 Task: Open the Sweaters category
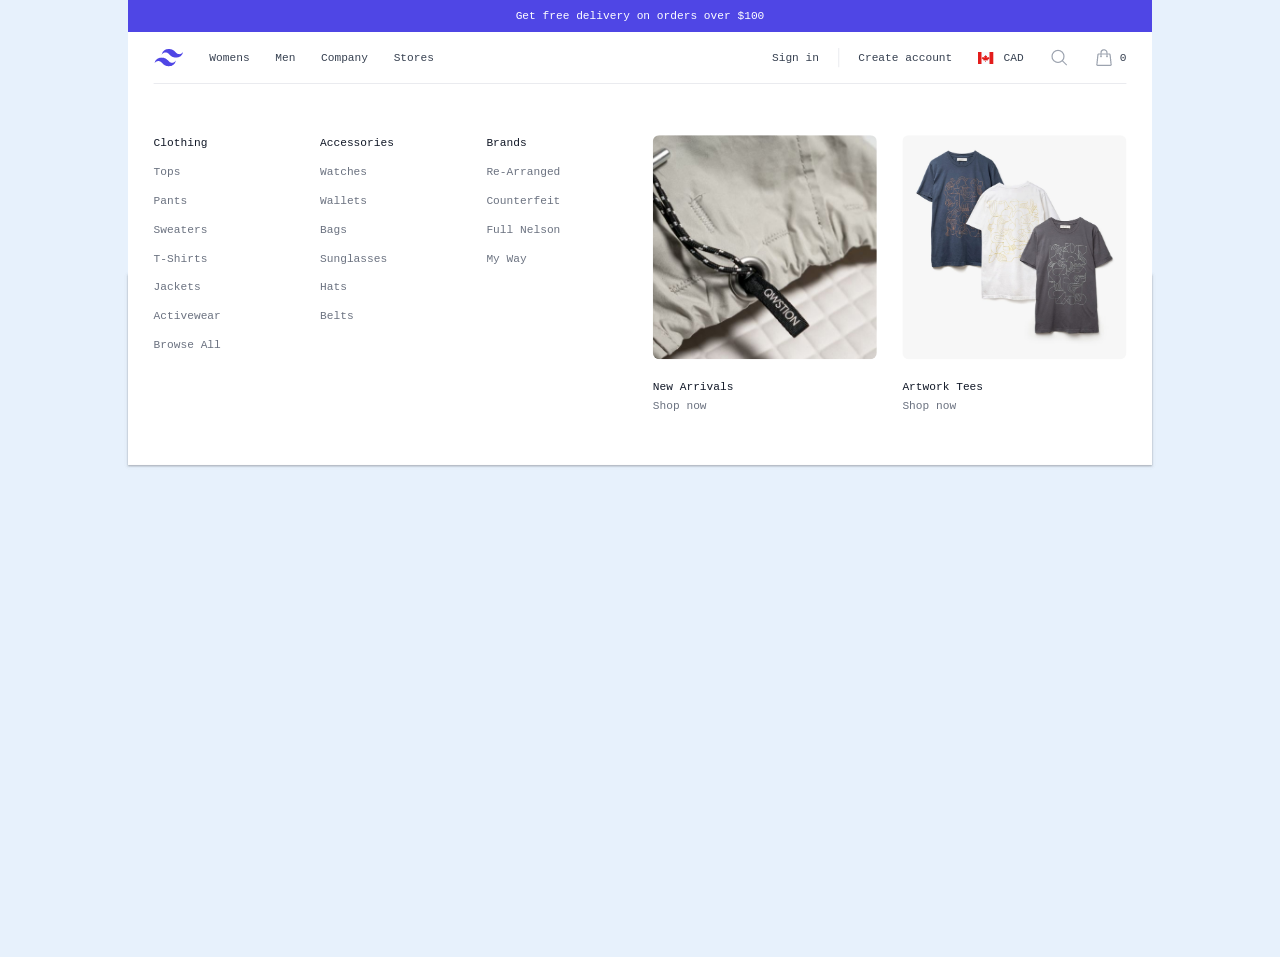click(x=180, y=230)
